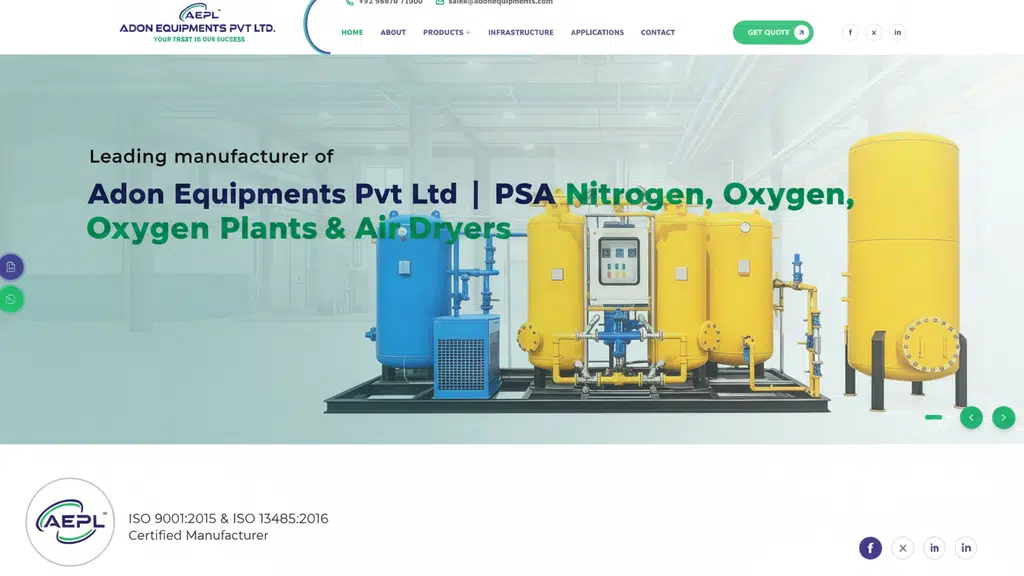Open the X icon beside the purple Facebook icon
The image size is (1024, 576).
903,548
